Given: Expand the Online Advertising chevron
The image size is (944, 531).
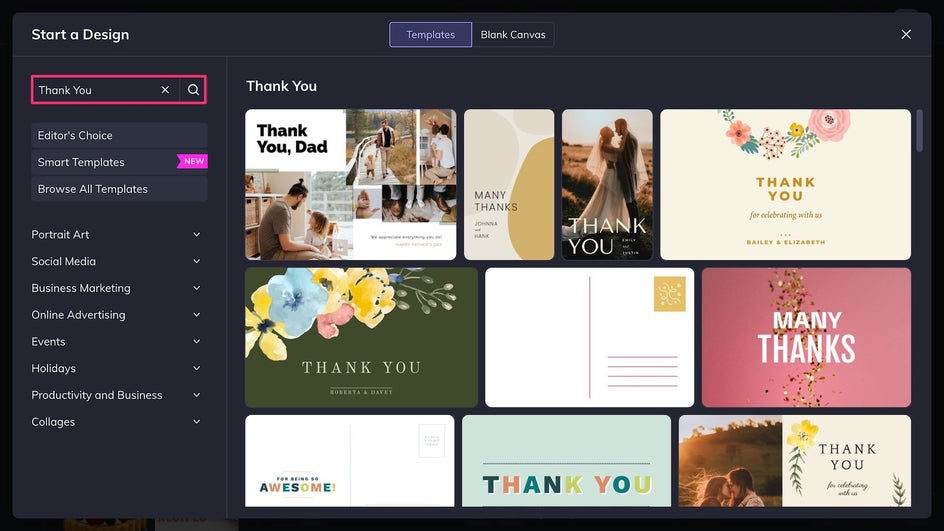Looking at the screenshot, I should point(196,315).
